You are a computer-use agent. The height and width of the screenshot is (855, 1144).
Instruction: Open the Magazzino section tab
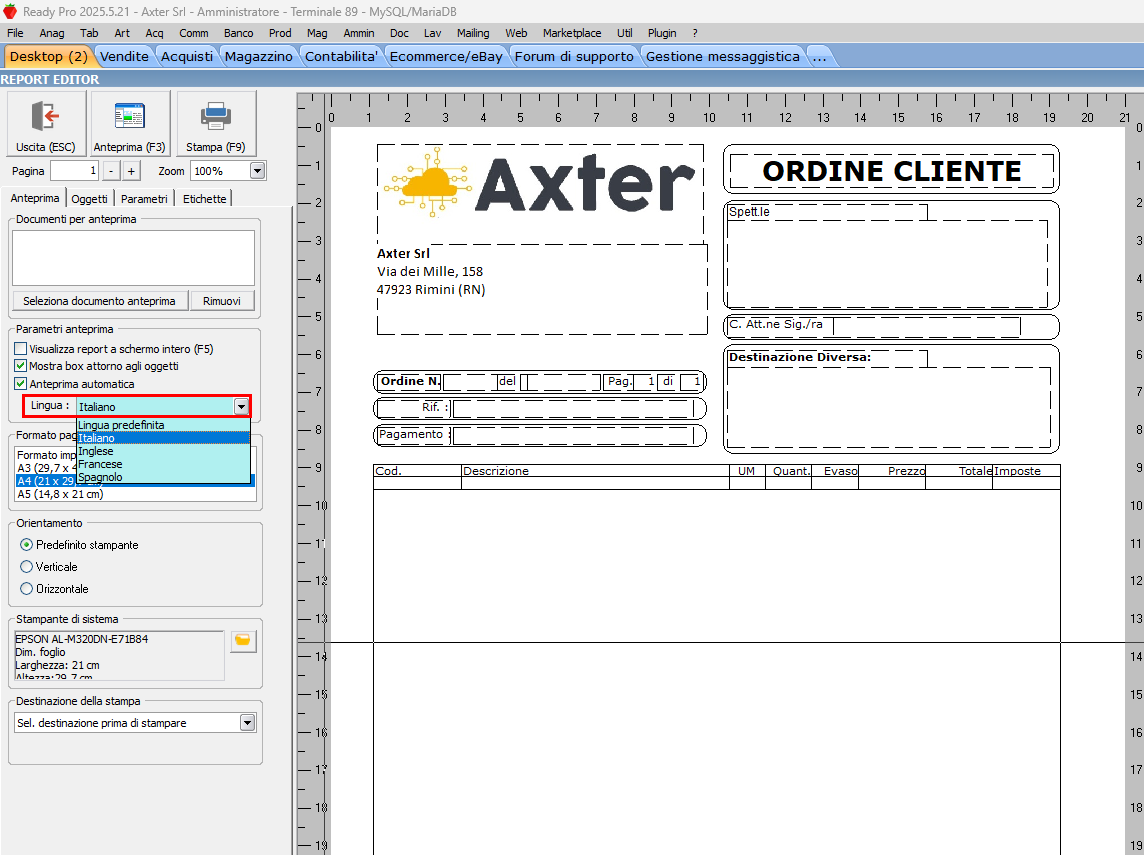point(258,56)
